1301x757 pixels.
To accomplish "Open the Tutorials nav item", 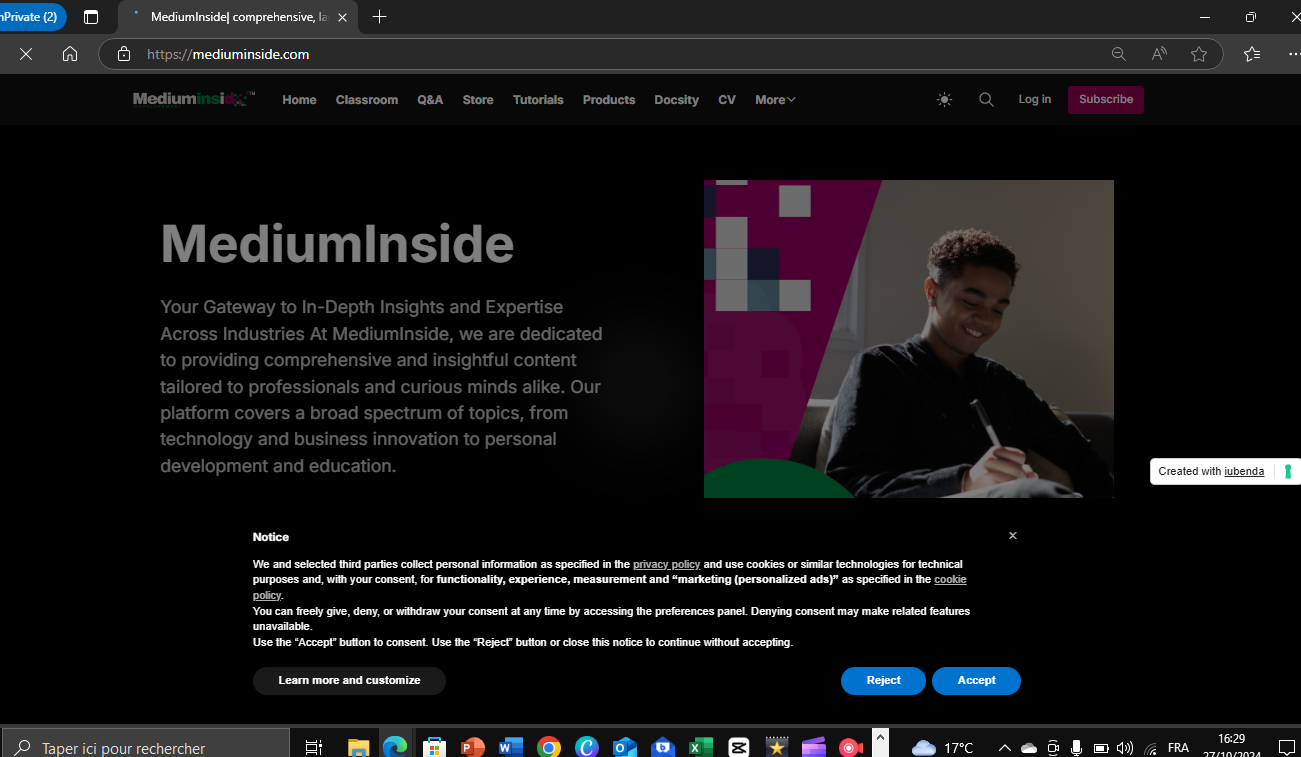I will pyautogui.click(x=538, y=100).
